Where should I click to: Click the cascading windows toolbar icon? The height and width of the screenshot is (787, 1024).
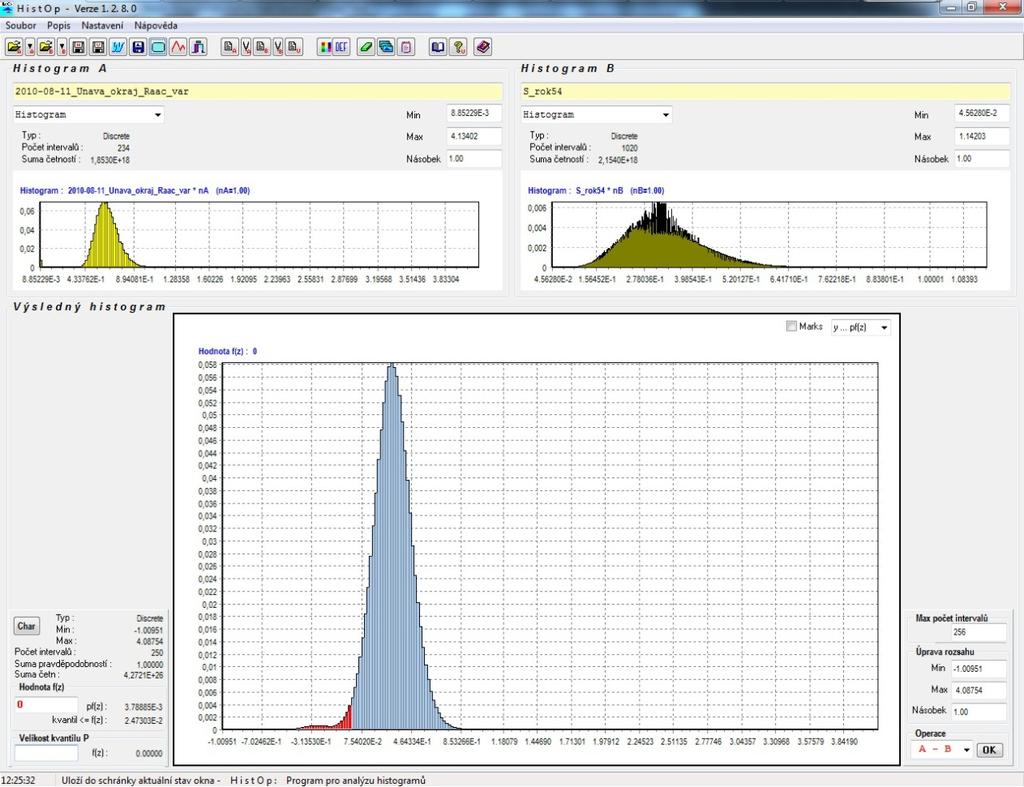[386, 47]
